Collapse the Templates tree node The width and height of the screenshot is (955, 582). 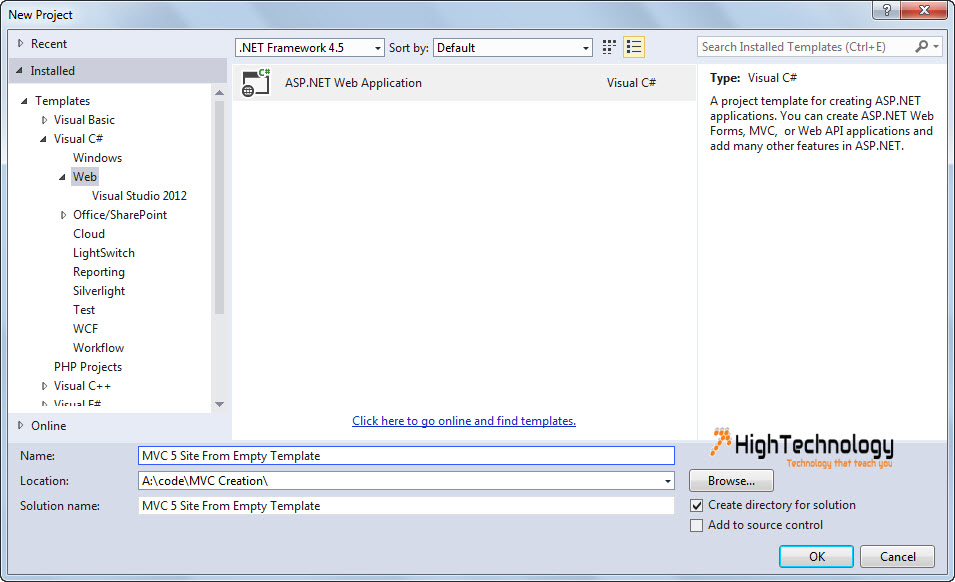click(24, 101)
